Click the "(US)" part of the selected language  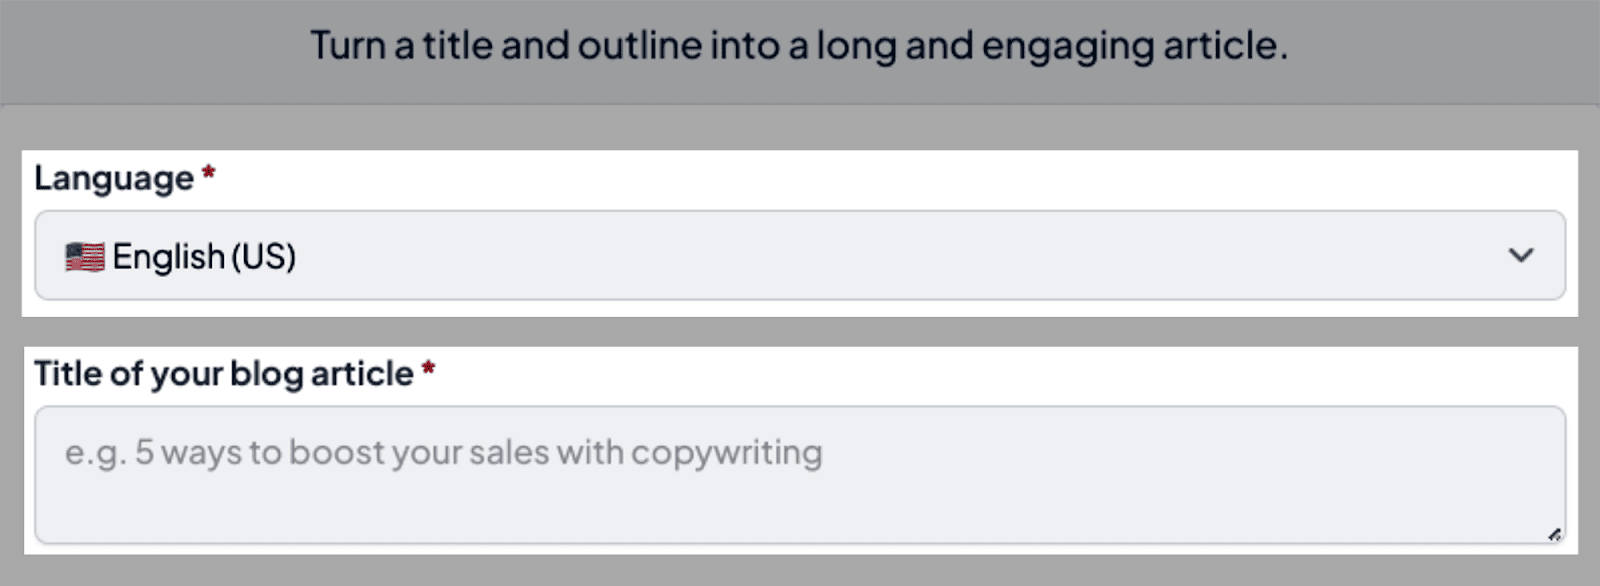coord(264,257)
